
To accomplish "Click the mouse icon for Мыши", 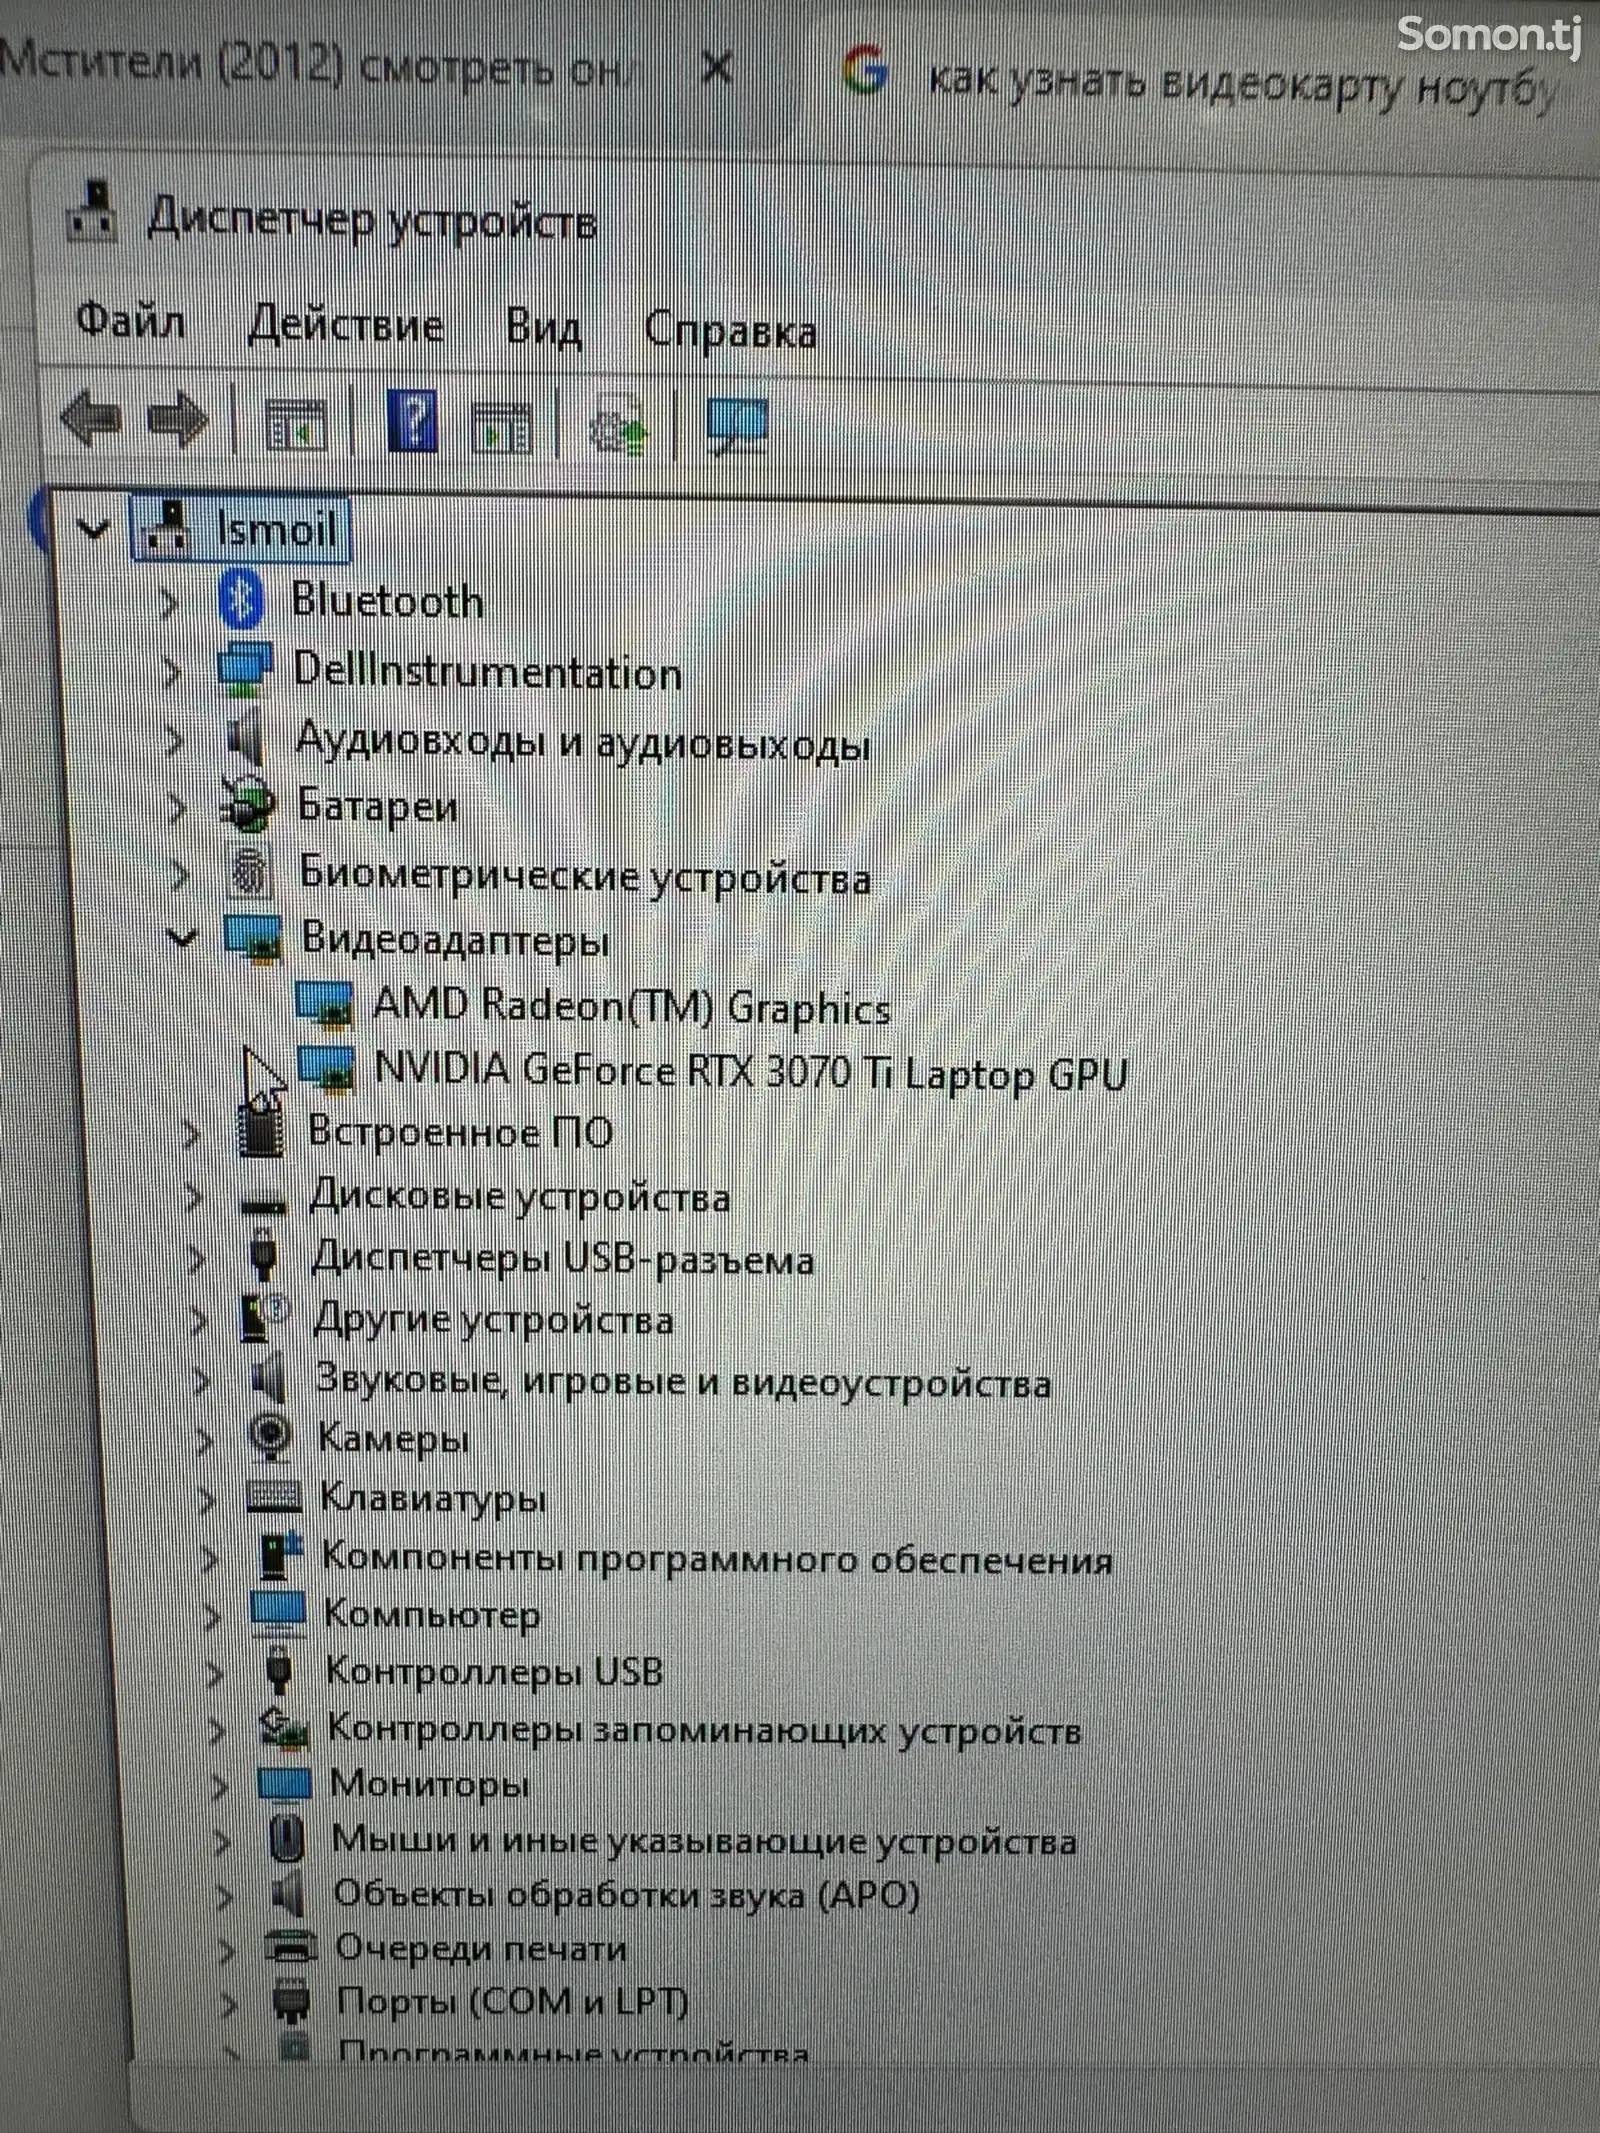I will pos(288,1838).
